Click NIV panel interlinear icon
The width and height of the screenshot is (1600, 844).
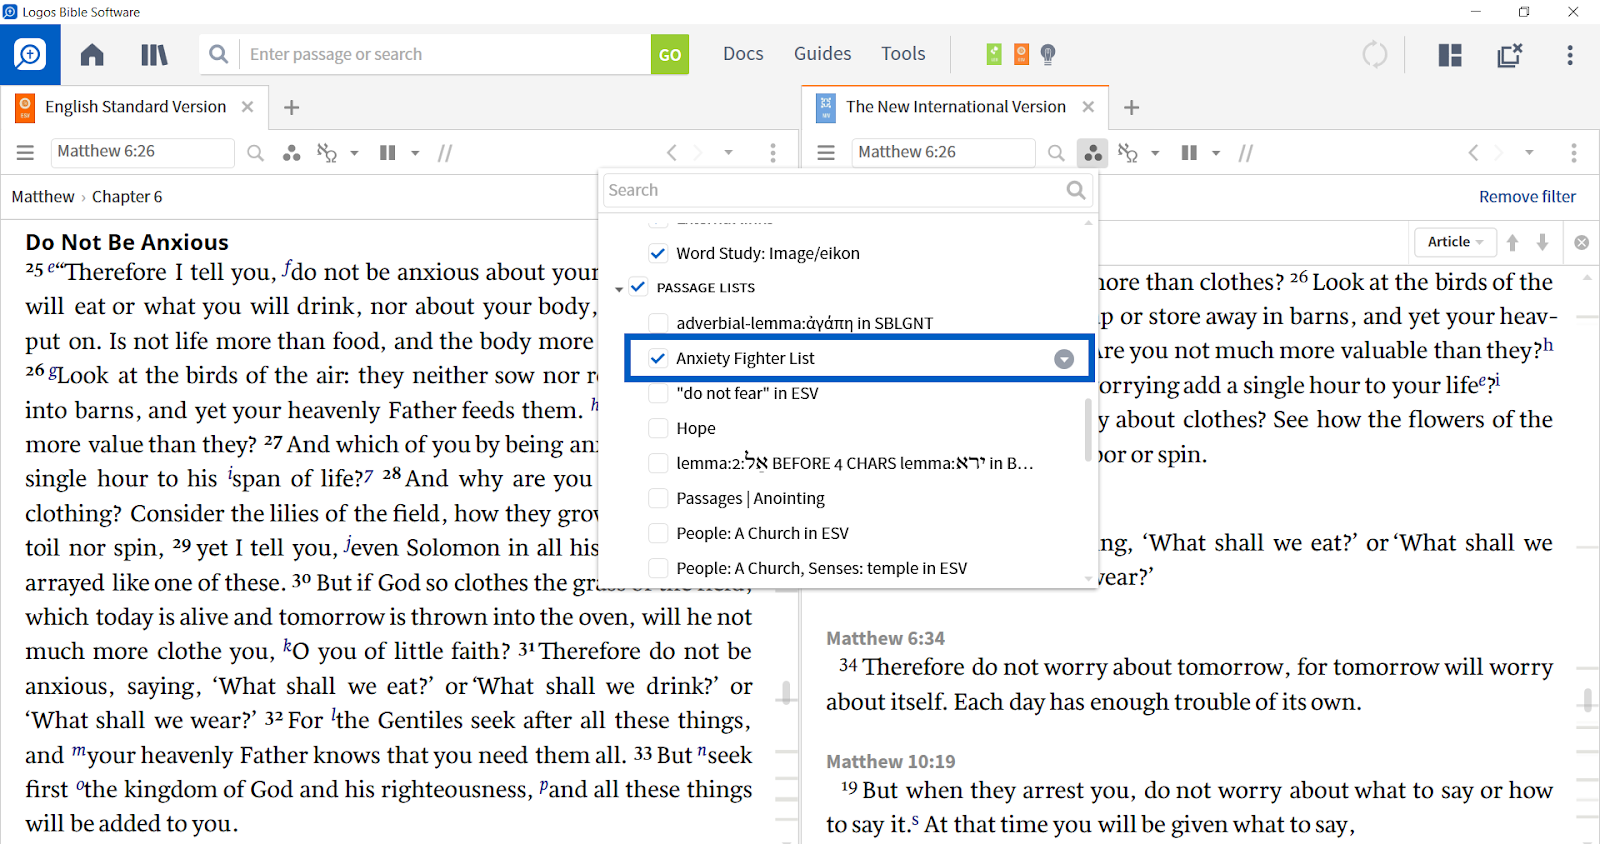[x=1128, y=153]
